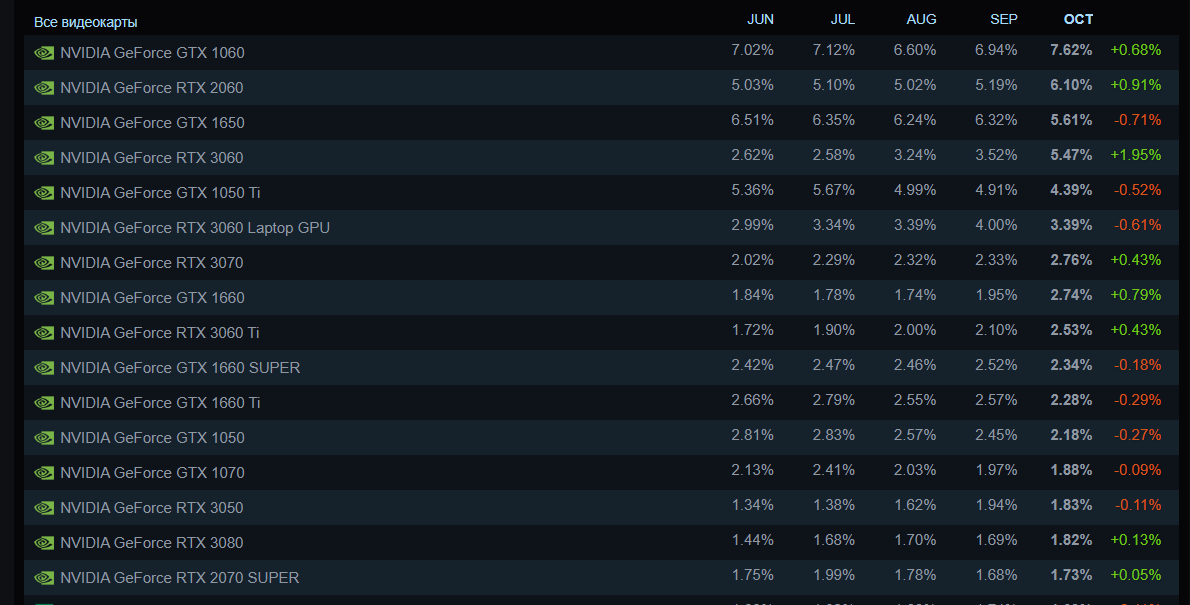Open NVIDIA GeForce GTX 1660 Ti row
This screenshot has width=1190, height=605.
[x=160, y=403]
